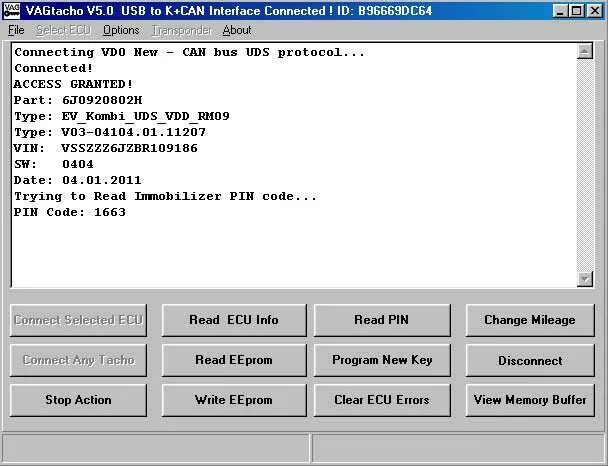
Task: Click the 'Connected!' log line
Action: point(54,68)
